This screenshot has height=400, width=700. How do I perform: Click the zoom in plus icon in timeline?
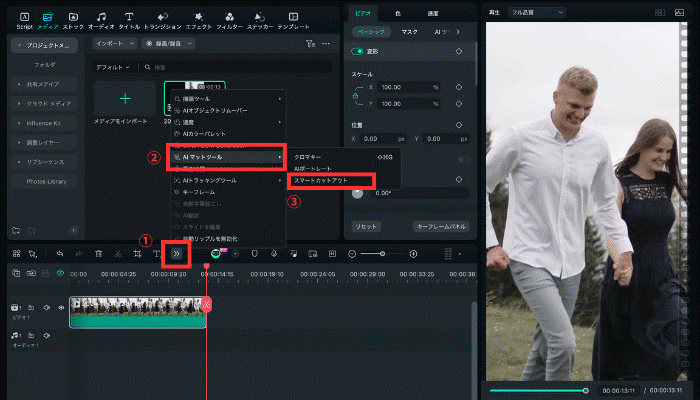click(x=413, y=254)
